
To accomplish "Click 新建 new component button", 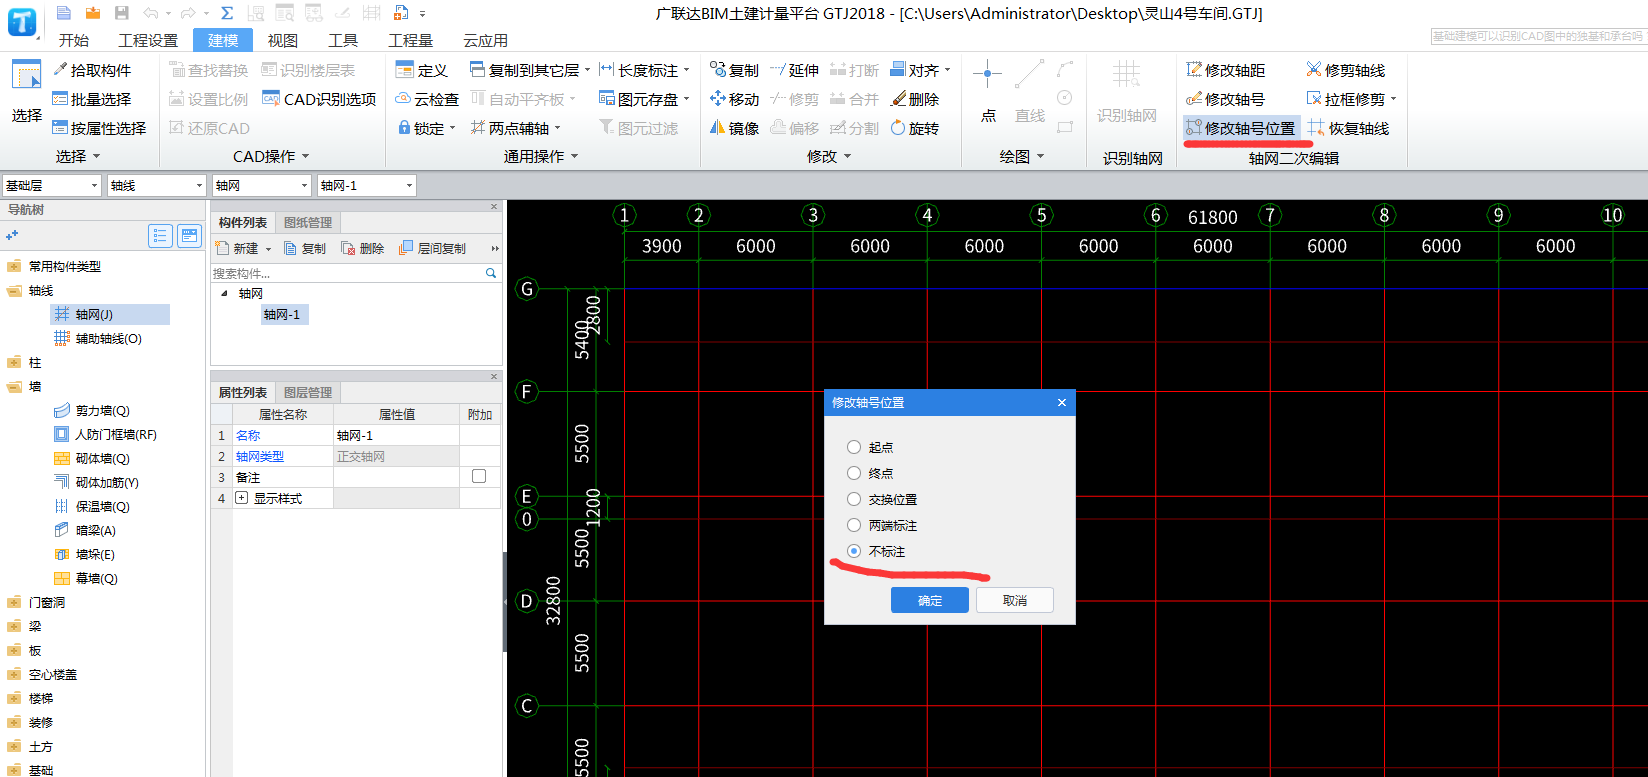I will (238, 248).
